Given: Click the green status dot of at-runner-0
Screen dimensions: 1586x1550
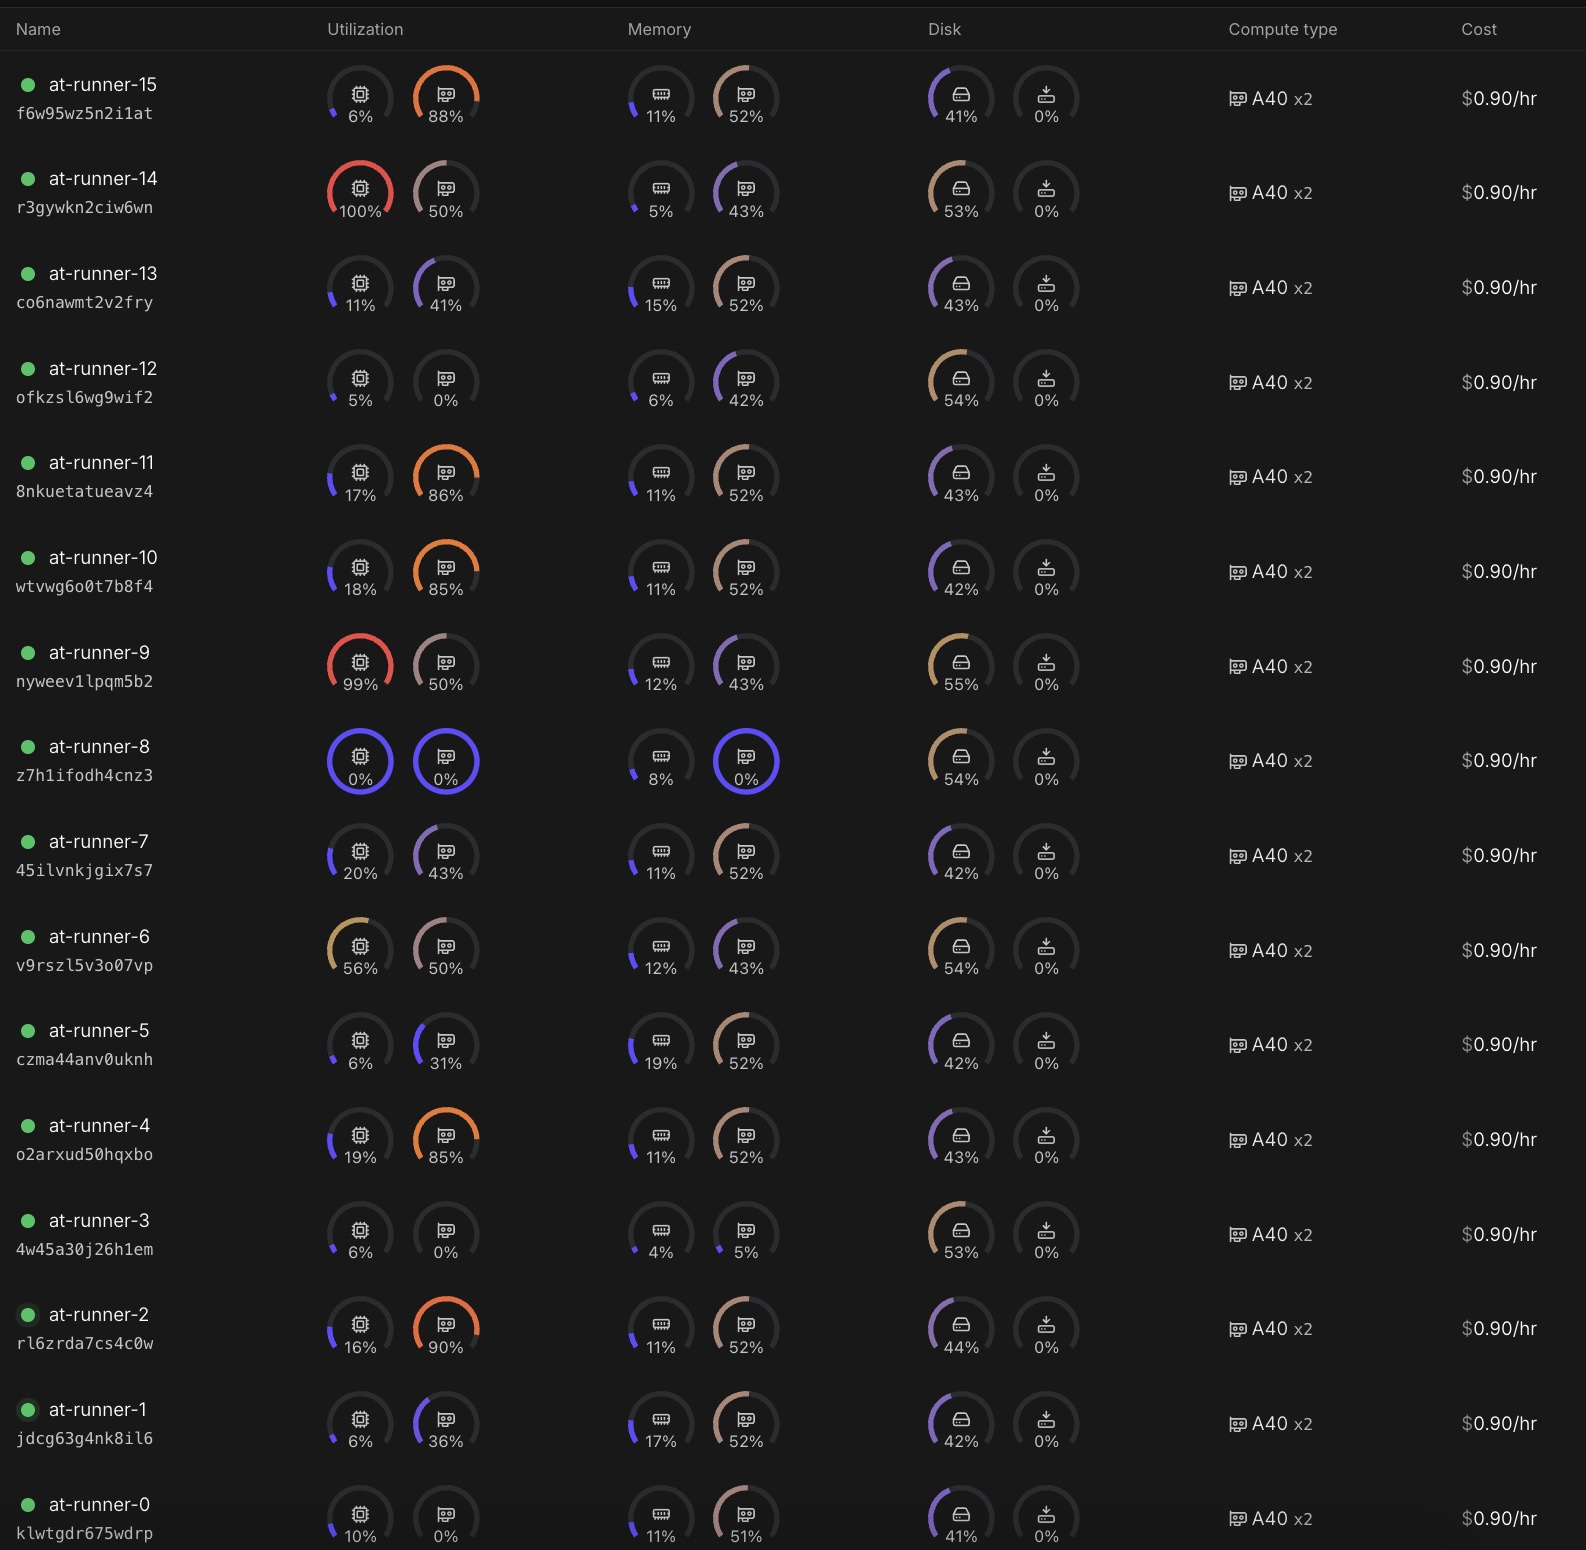Looking at the screenshot, I should [x=28, y=1505].
